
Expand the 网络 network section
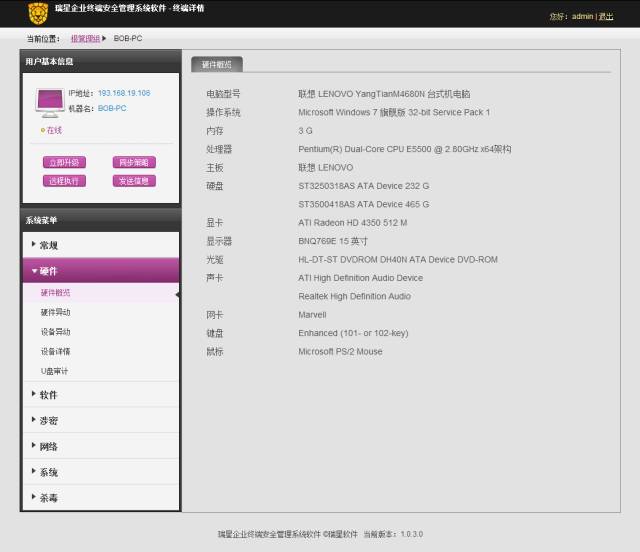click(100, 447)
